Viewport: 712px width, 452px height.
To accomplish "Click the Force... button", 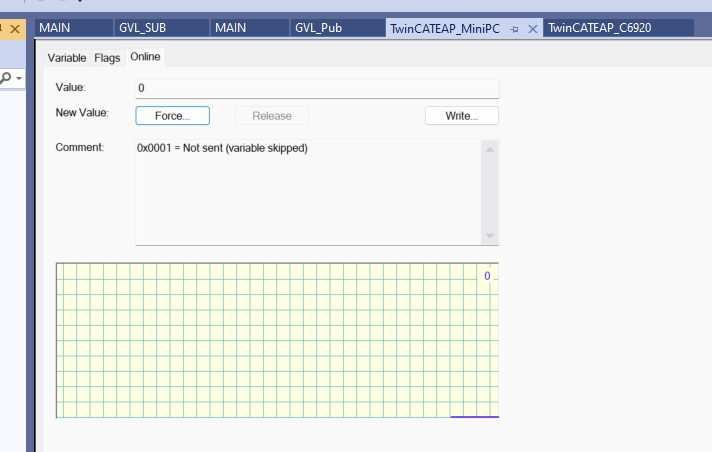I will tap(173, 115).
